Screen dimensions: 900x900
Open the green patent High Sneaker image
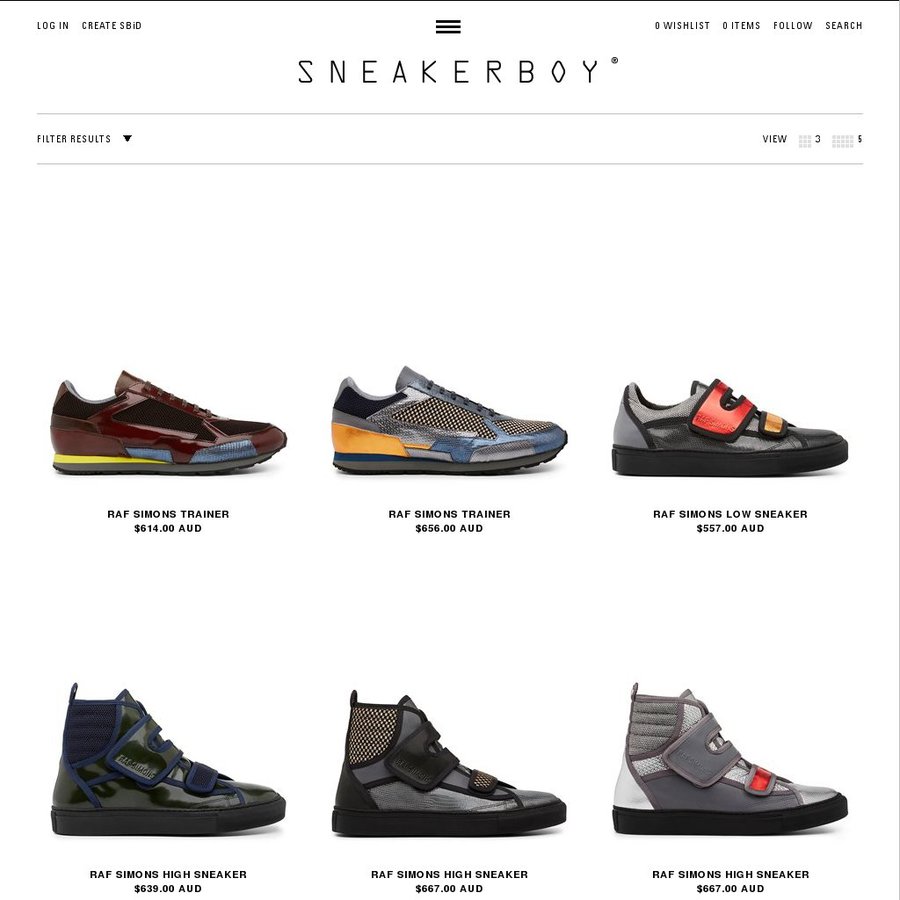pos(168,759)
